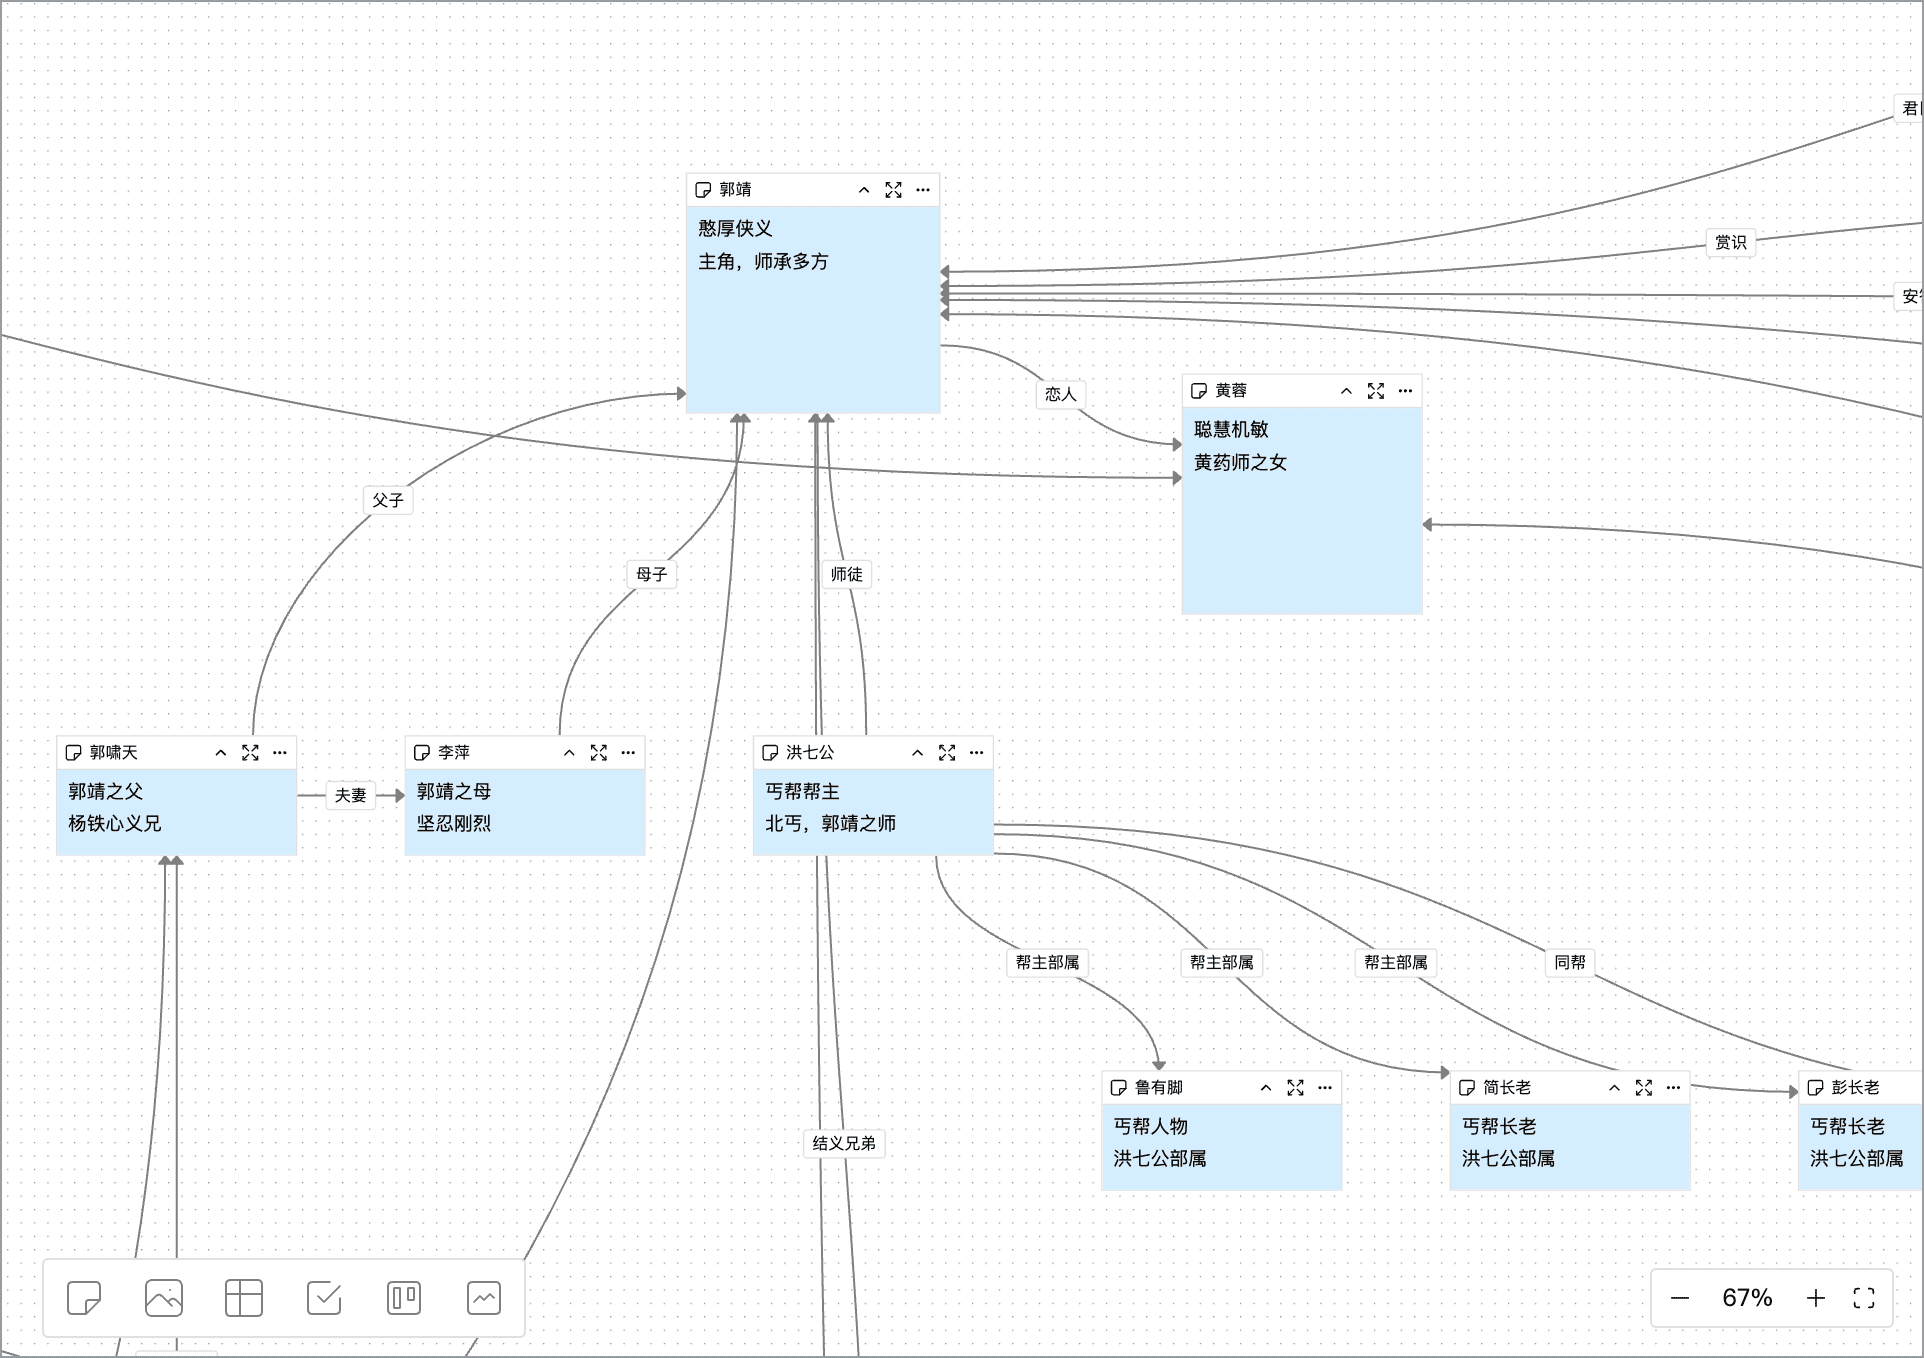Image resolution: width=1924 pixels, height=1358 pixels.
Task: Click 丐帮帮主 text in 洪七公 card
Action: click(x=802, y=792)
